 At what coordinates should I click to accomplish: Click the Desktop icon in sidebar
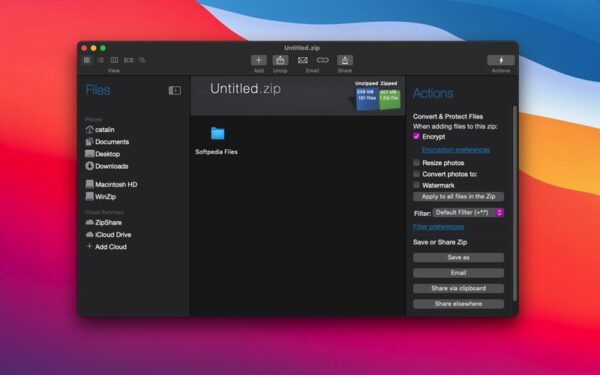pyautogui.click(x=90, y=154)
